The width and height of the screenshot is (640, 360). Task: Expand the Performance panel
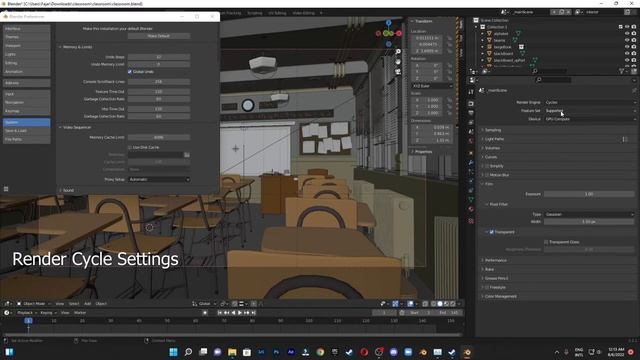point(496,260)
